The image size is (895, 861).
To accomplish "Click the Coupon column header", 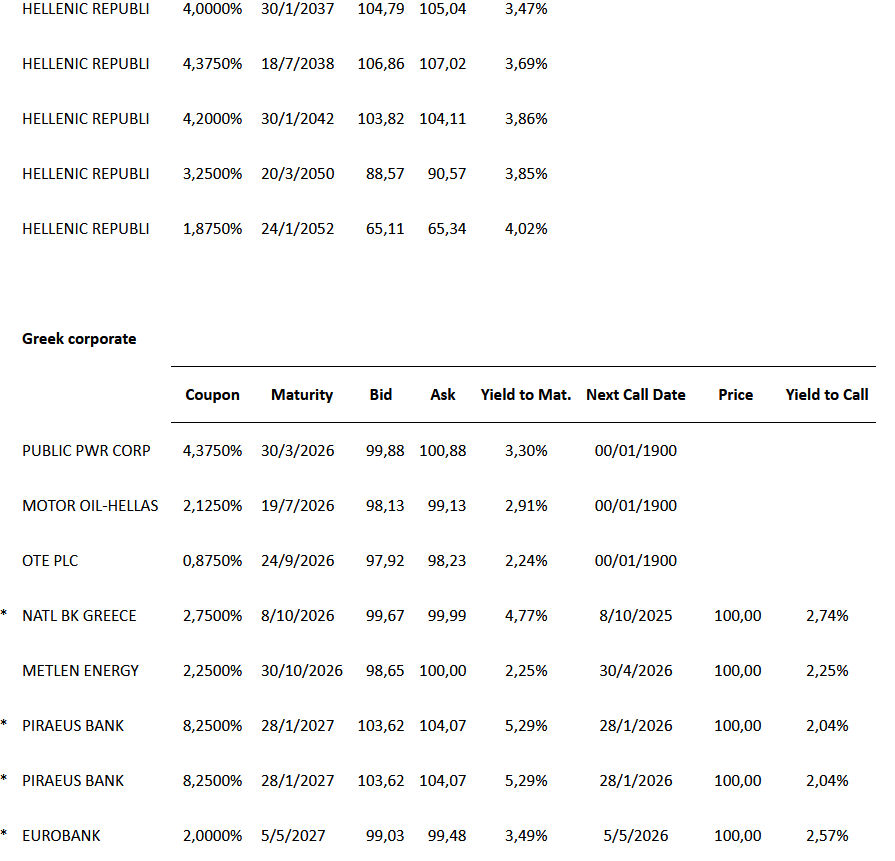I will coord(212,395).
